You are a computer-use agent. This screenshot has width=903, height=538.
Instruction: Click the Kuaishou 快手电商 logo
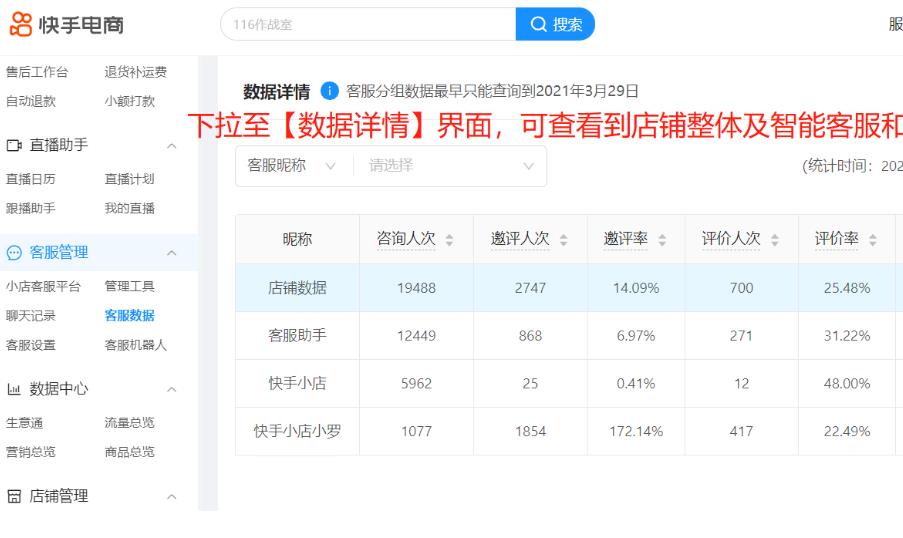pos(66,24)
